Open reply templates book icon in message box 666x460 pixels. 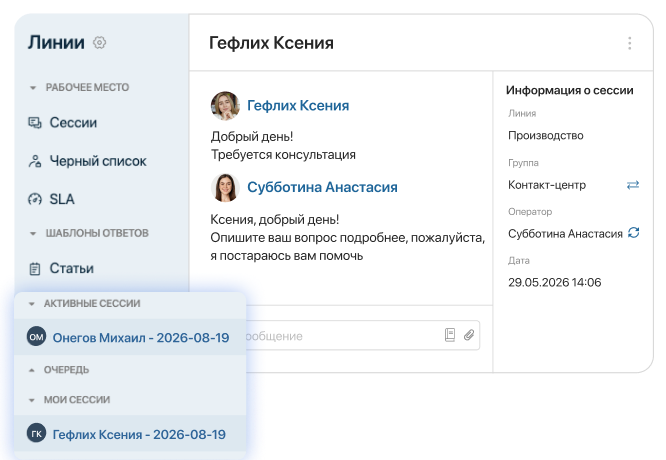pyautogui.click(x=450, y=335)
